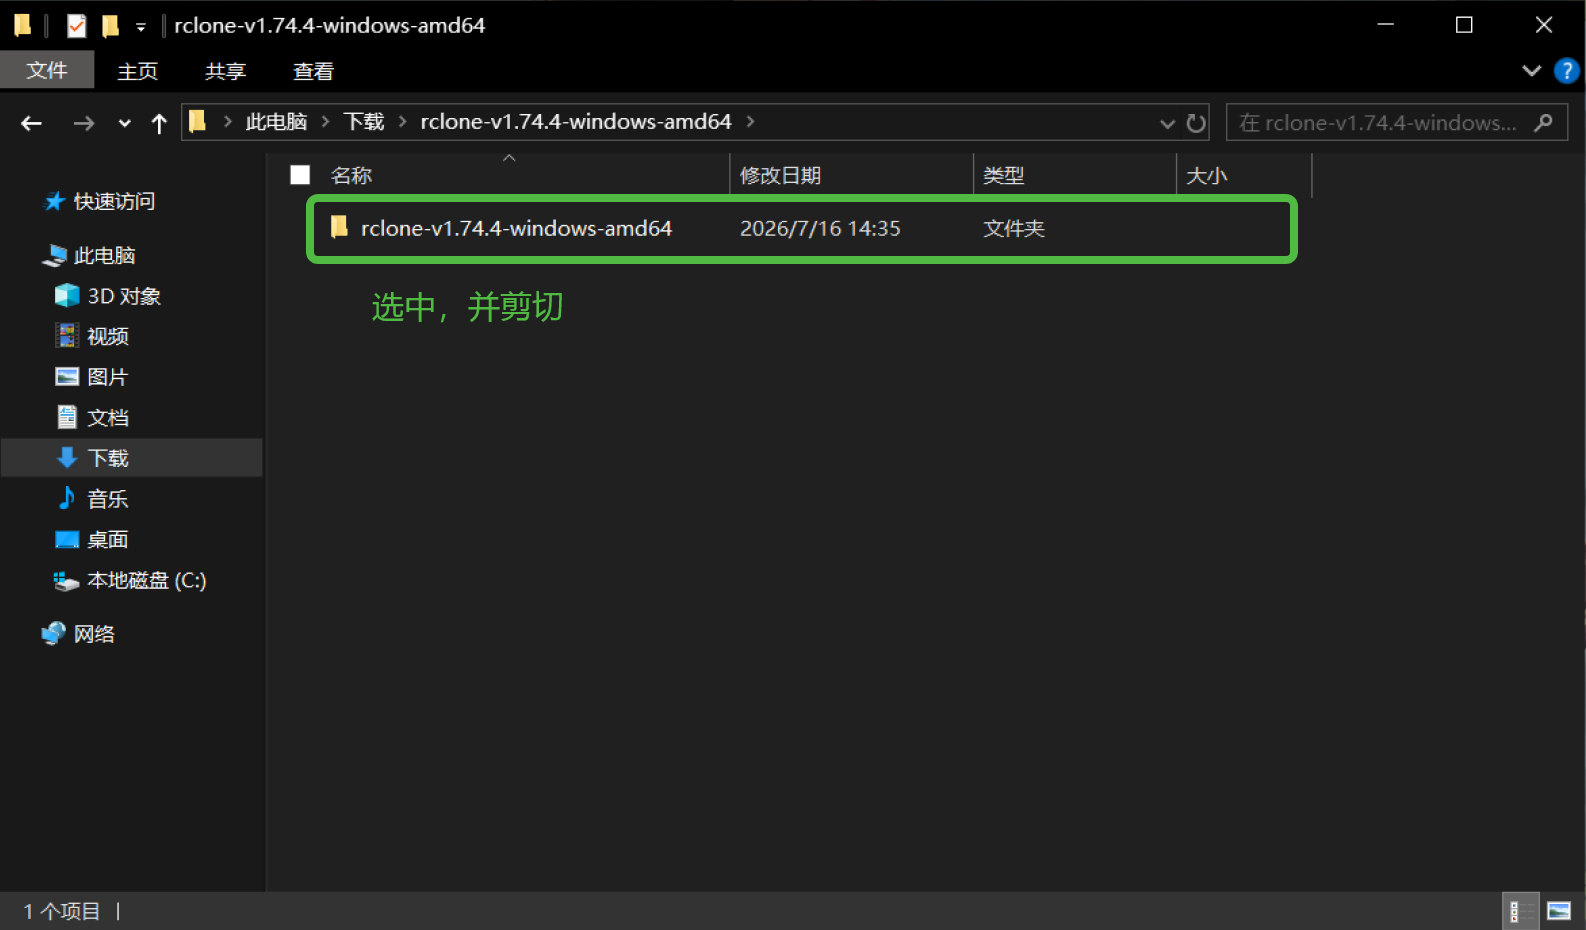Expand the chevron after the rclone breadcrumb
Screen dimensions: 1586x930
pos(750,122)
